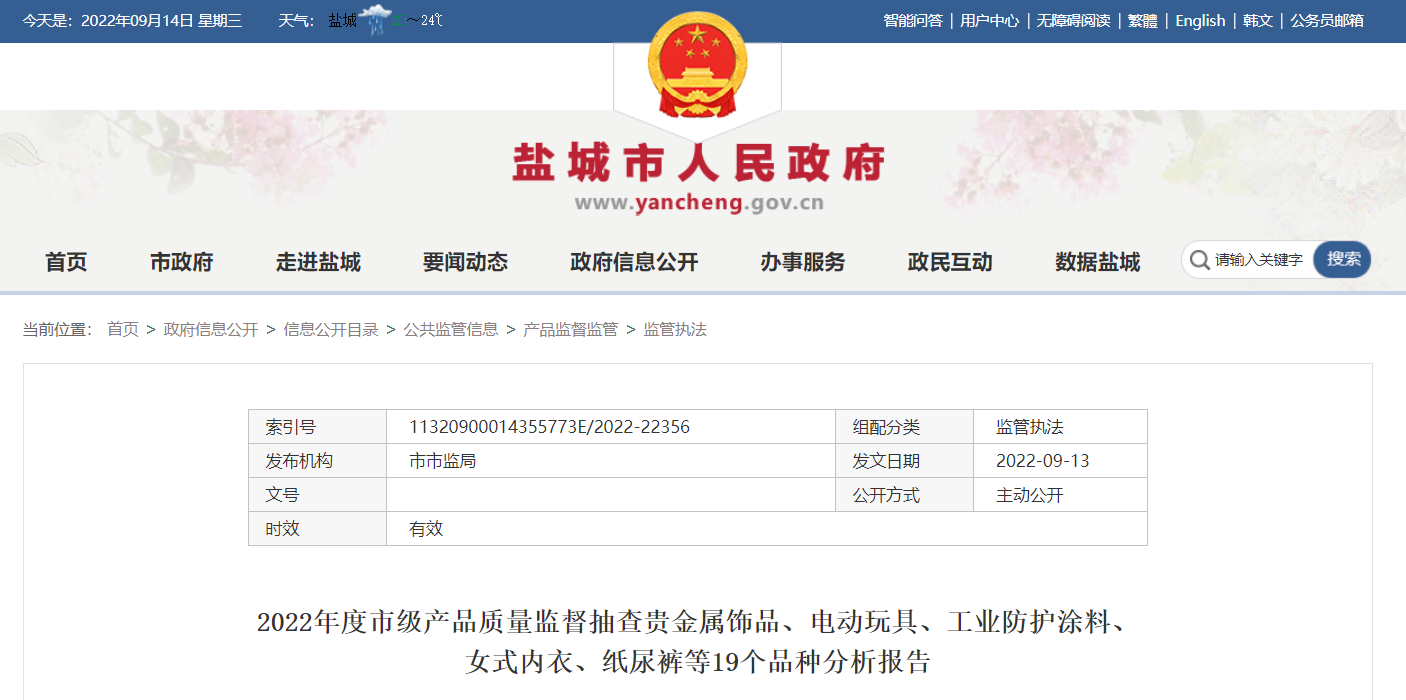Click the national emblem logo
Viewport: 1406px width, 700px height.
pyautogui.click(x=697, y=65)
